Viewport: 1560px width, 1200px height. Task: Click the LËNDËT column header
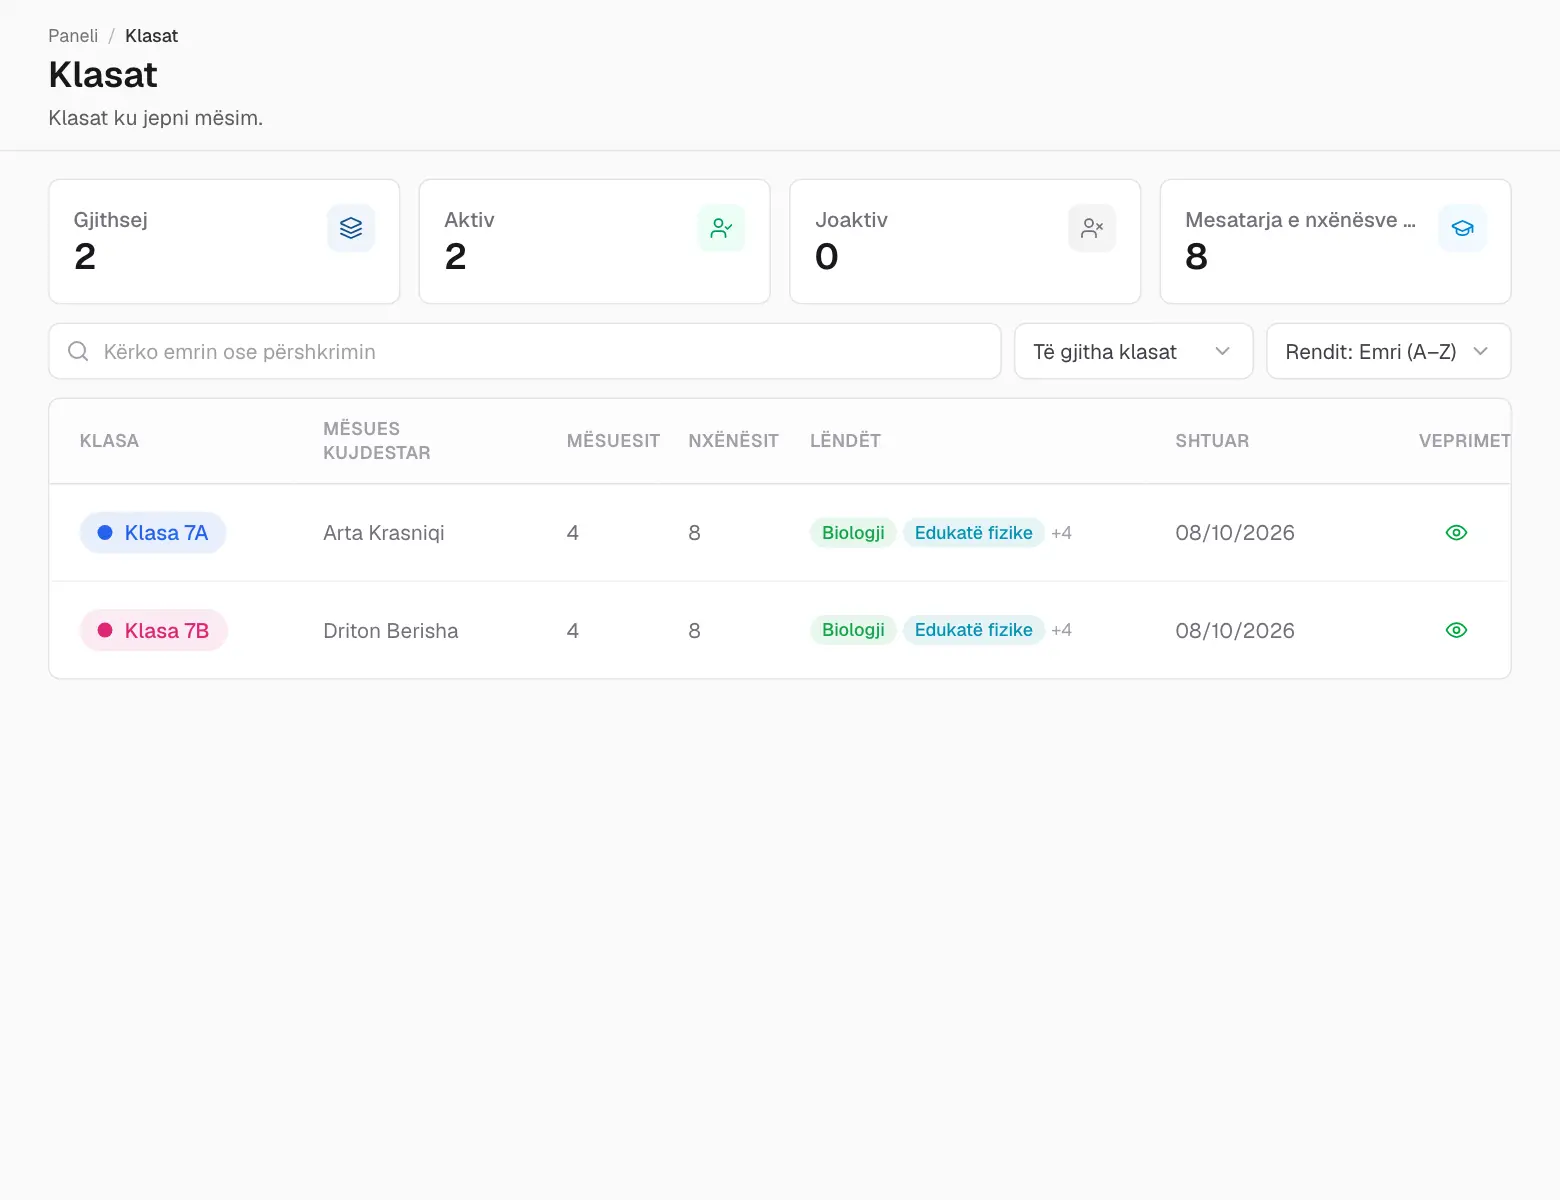click(x=845, y=441)
